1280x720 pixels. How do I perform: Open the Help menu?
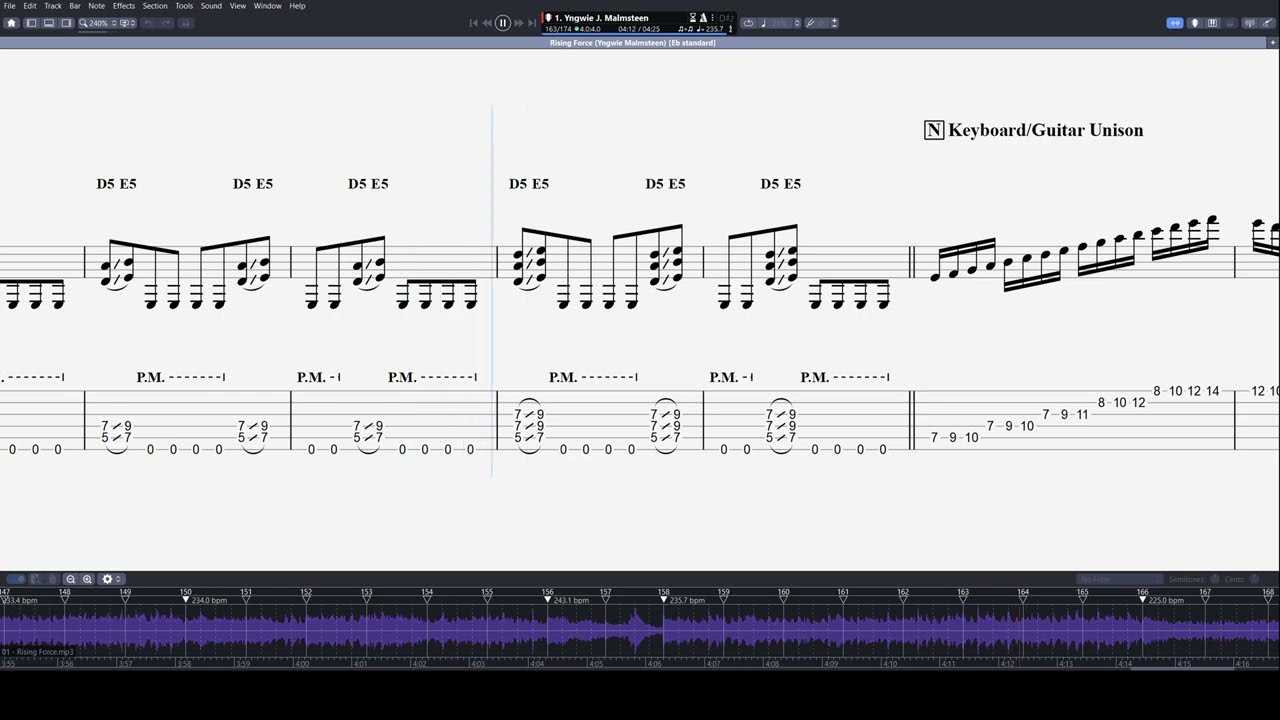point(297,6)
